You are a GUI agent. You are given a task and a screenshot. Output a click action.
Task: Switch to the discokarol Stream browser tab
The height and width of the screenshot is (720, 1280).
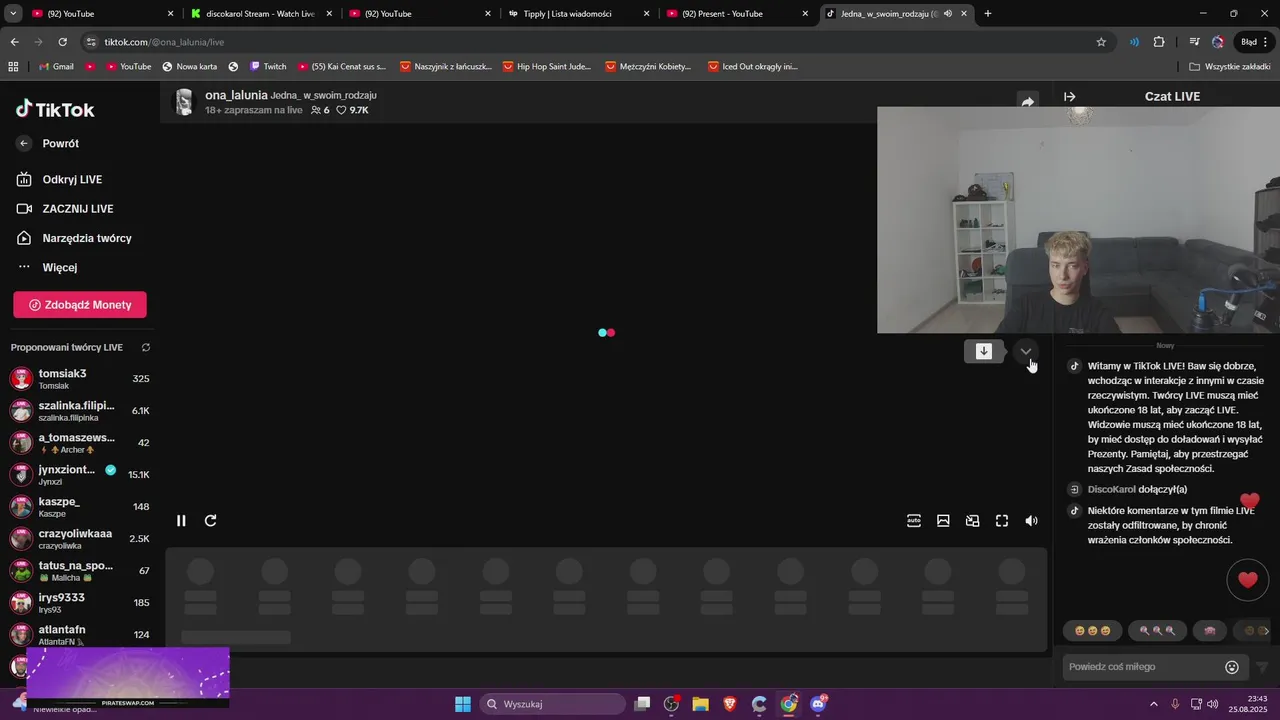coord(260,14)
